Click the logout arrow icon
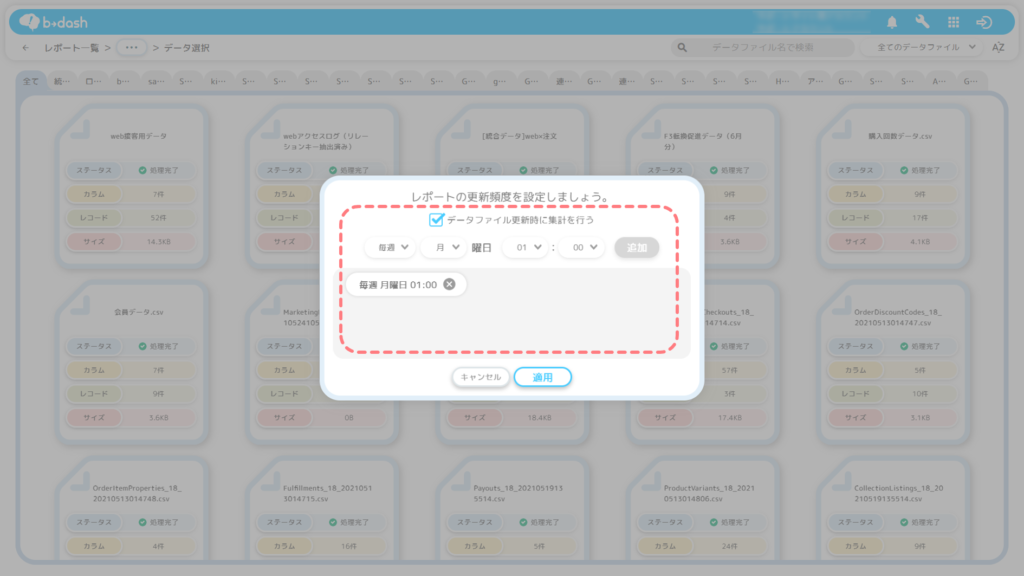This screenshot has width=1024, height=576. pyautogui.click(x=984, y=22)
